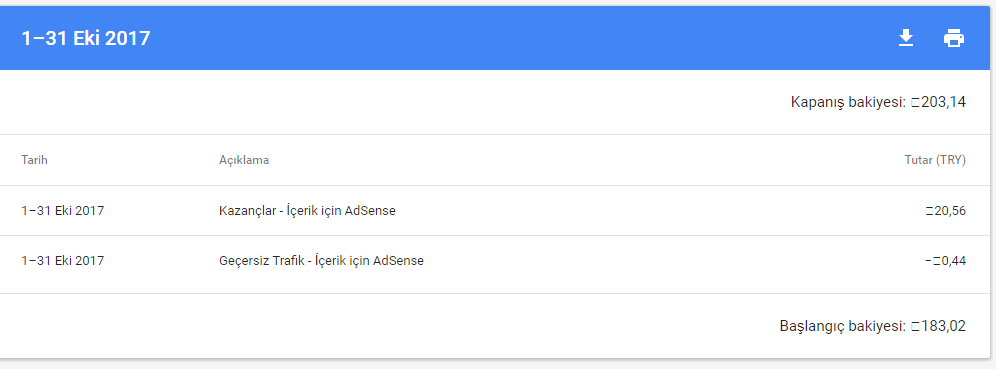This screenshot has width=996, height=369.
Task: Print the transaction statement
Action: [x=954, y=38]
